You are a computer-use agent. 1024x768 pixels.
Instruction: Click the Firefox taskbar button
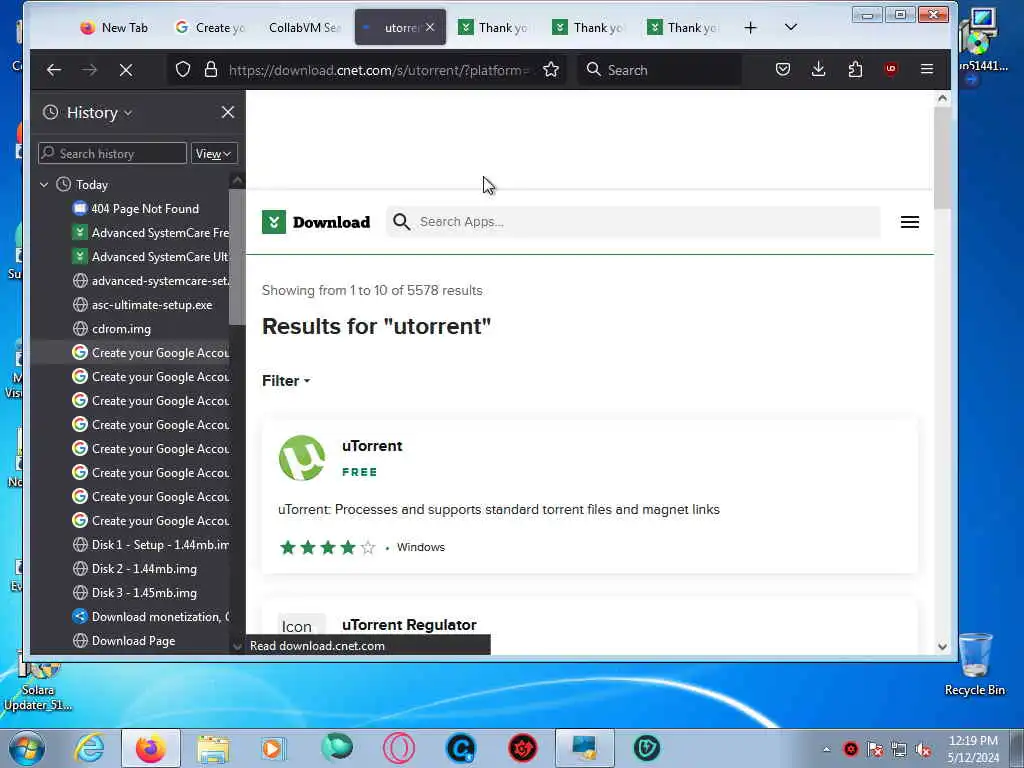150,748
